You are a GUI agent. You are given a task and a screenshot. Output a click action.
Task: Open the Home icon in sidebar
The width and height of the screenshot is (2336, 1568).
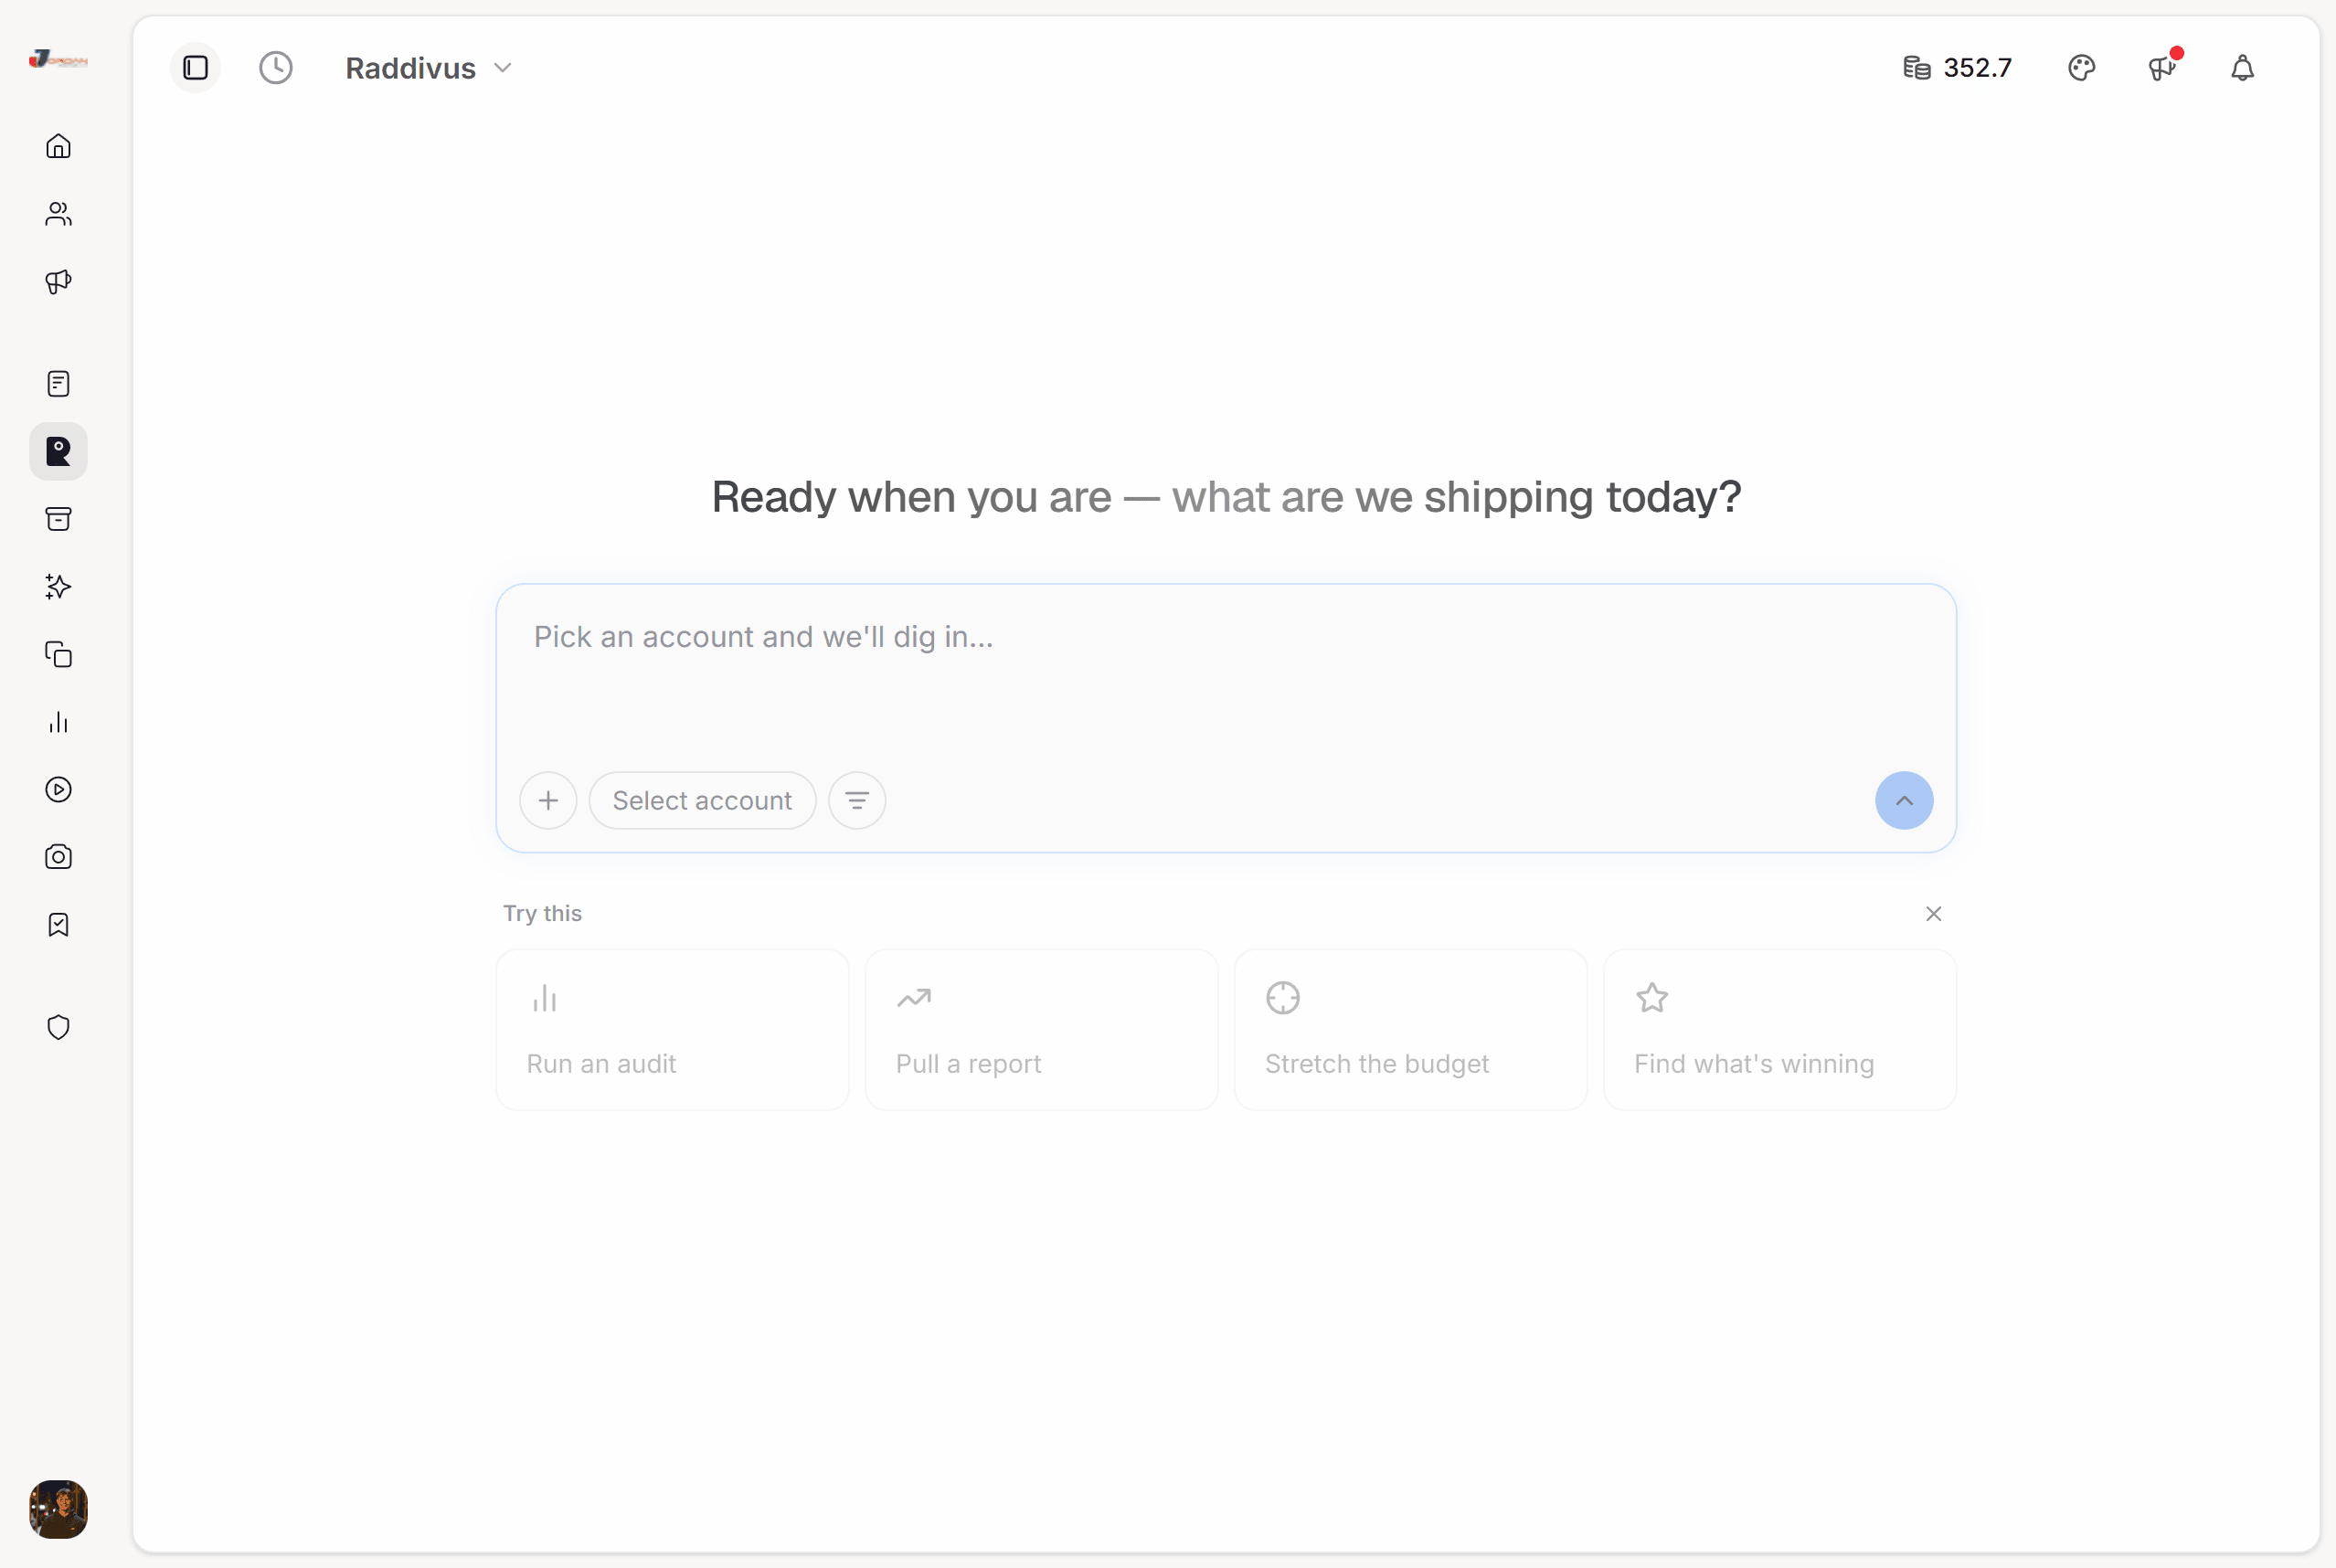pyautogui.click(x=58, y=146)
